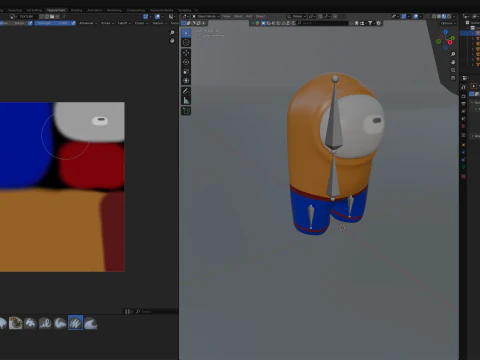This screenshot has height=360, width=480.
Task: Toggle the viewport overlays button
Action: tap(415, 16)
